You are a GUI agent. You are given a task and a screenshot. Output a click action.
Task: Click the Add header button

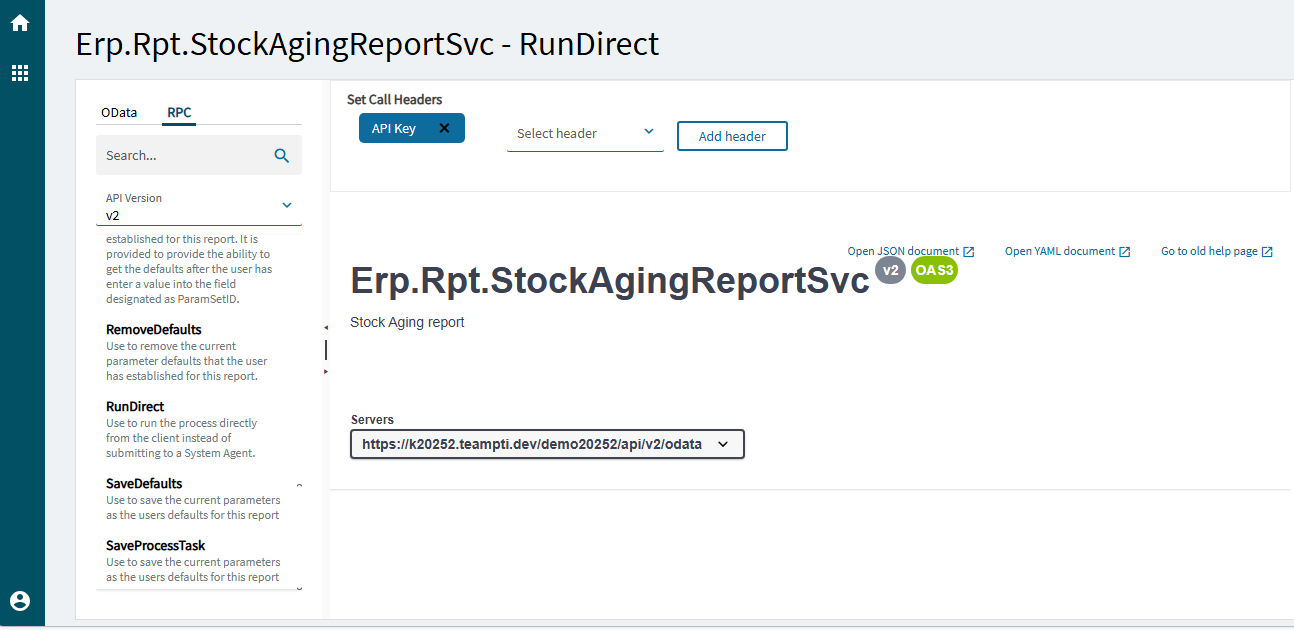point(732,137)
